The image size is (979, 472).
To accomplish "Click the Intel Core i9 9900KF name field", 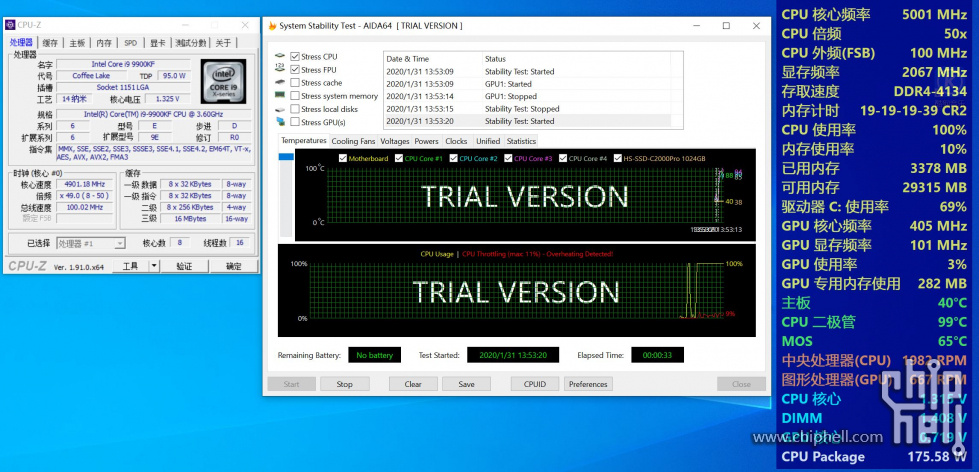I will coord(125,64).
